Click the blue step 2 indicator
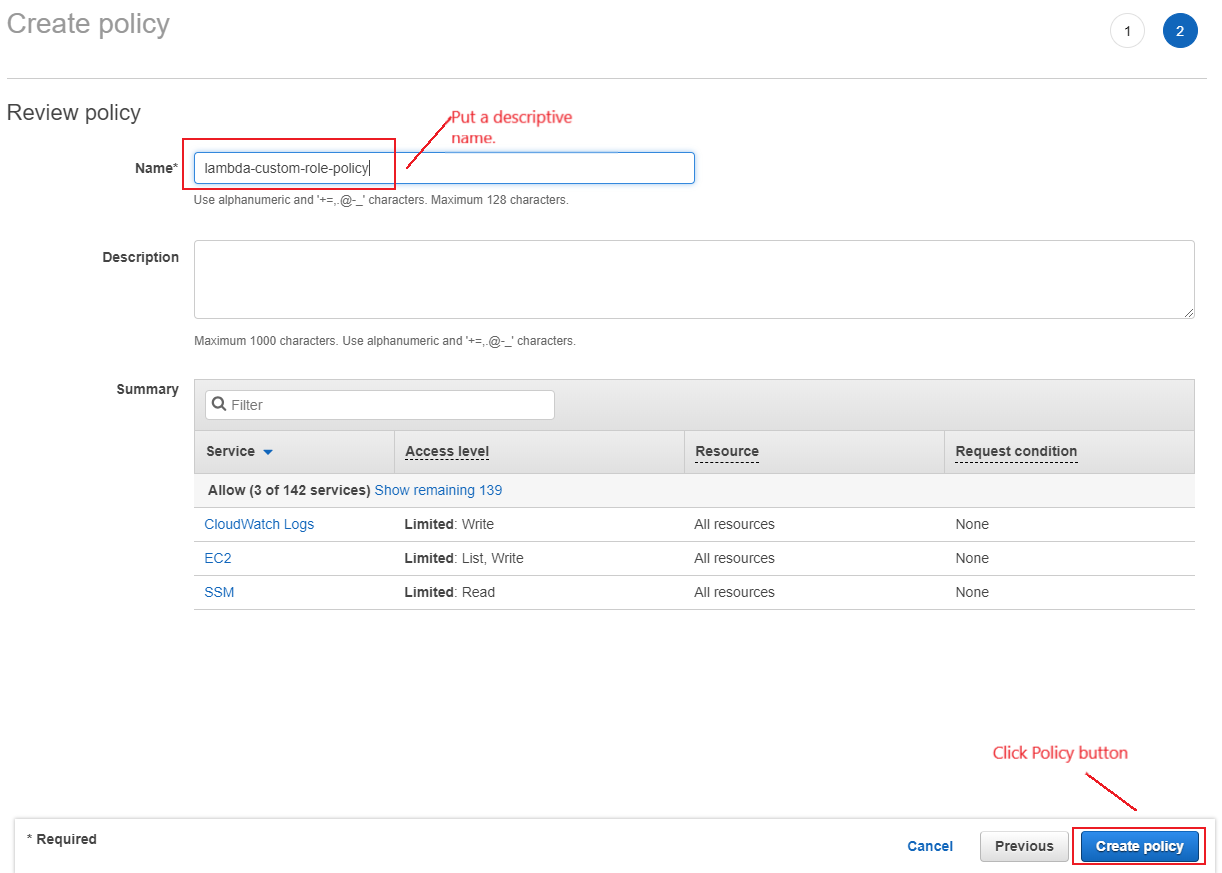 (x=1180, y=30)
